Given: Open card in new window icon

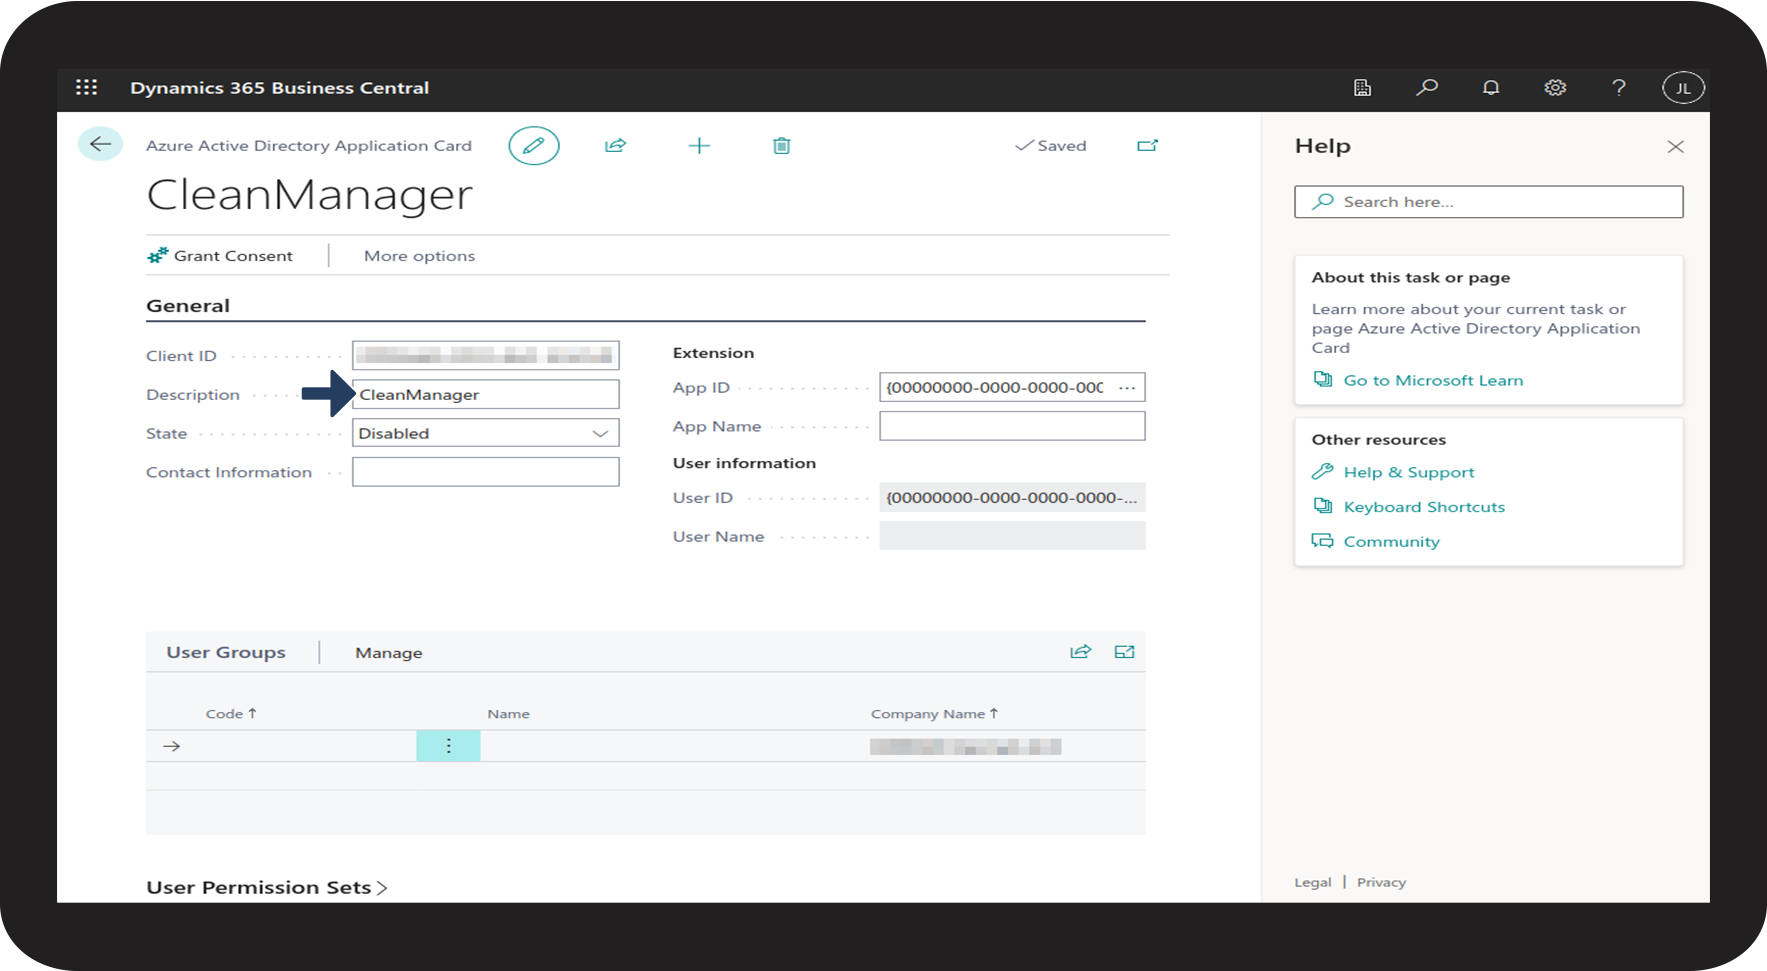Looking at the screenshot, I should 1147,146.
